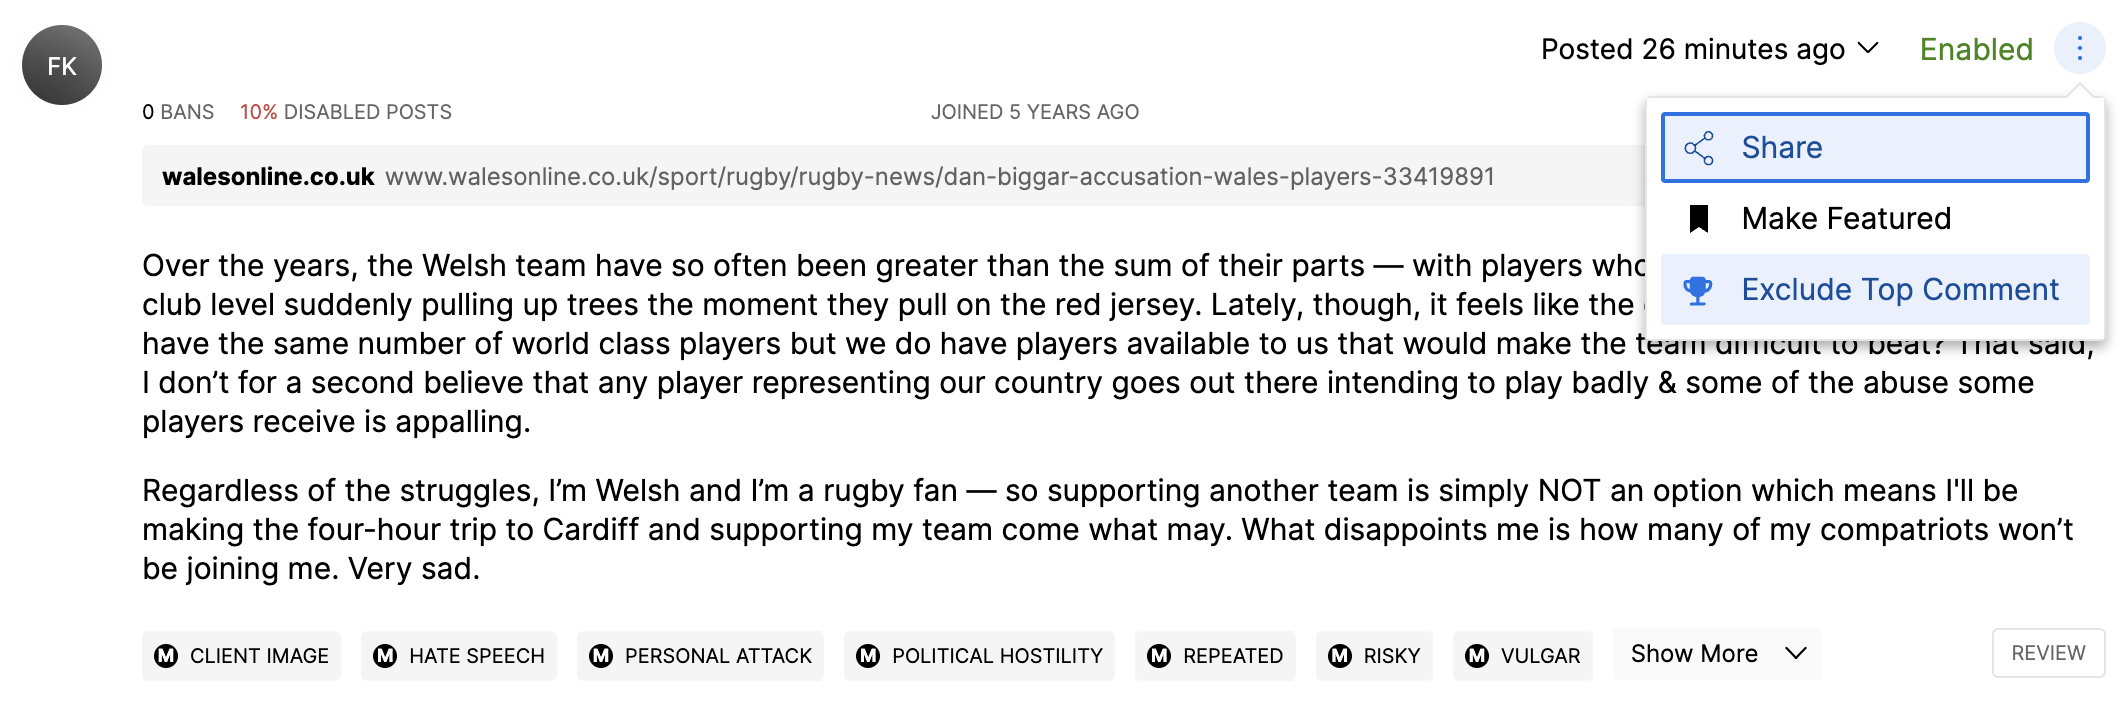Click the share icon in the menu
The width and height of the screenshot is (2128, 720).
click(x=1699, y=148)
